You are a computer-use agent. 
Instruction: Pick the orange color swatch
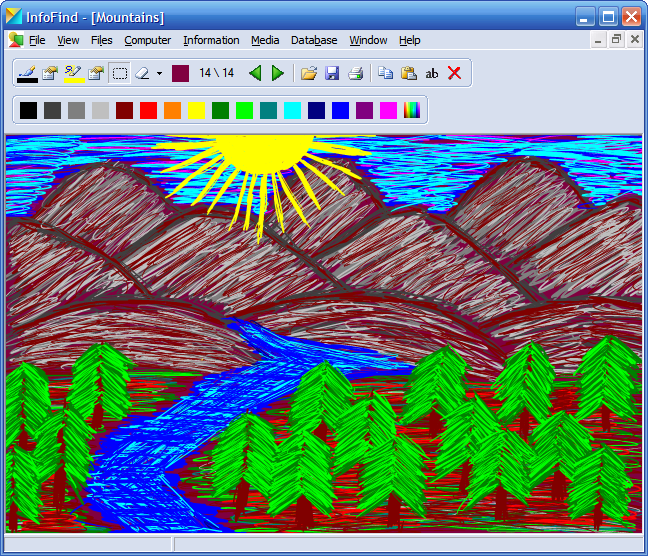172,110
